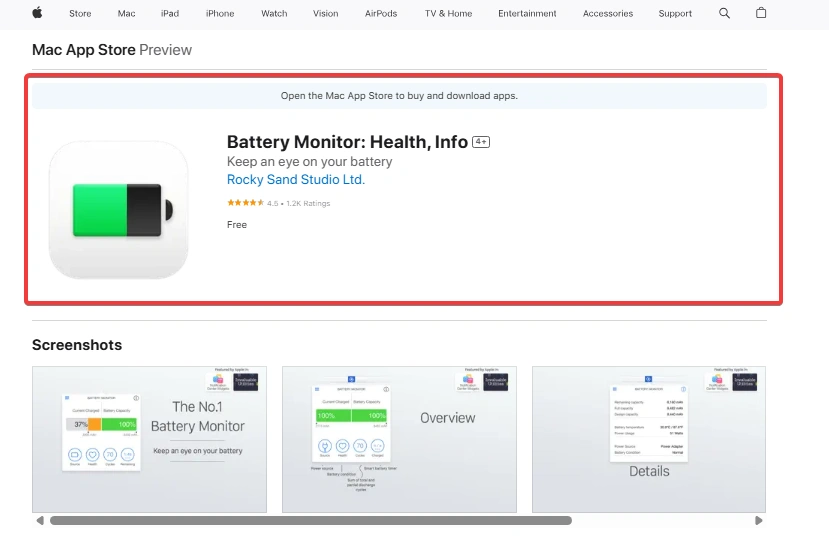The height and width of the screenshot is (550, 829).
Task: Click the Open the Mac App Store banner
Action: [x=399, y=96]
